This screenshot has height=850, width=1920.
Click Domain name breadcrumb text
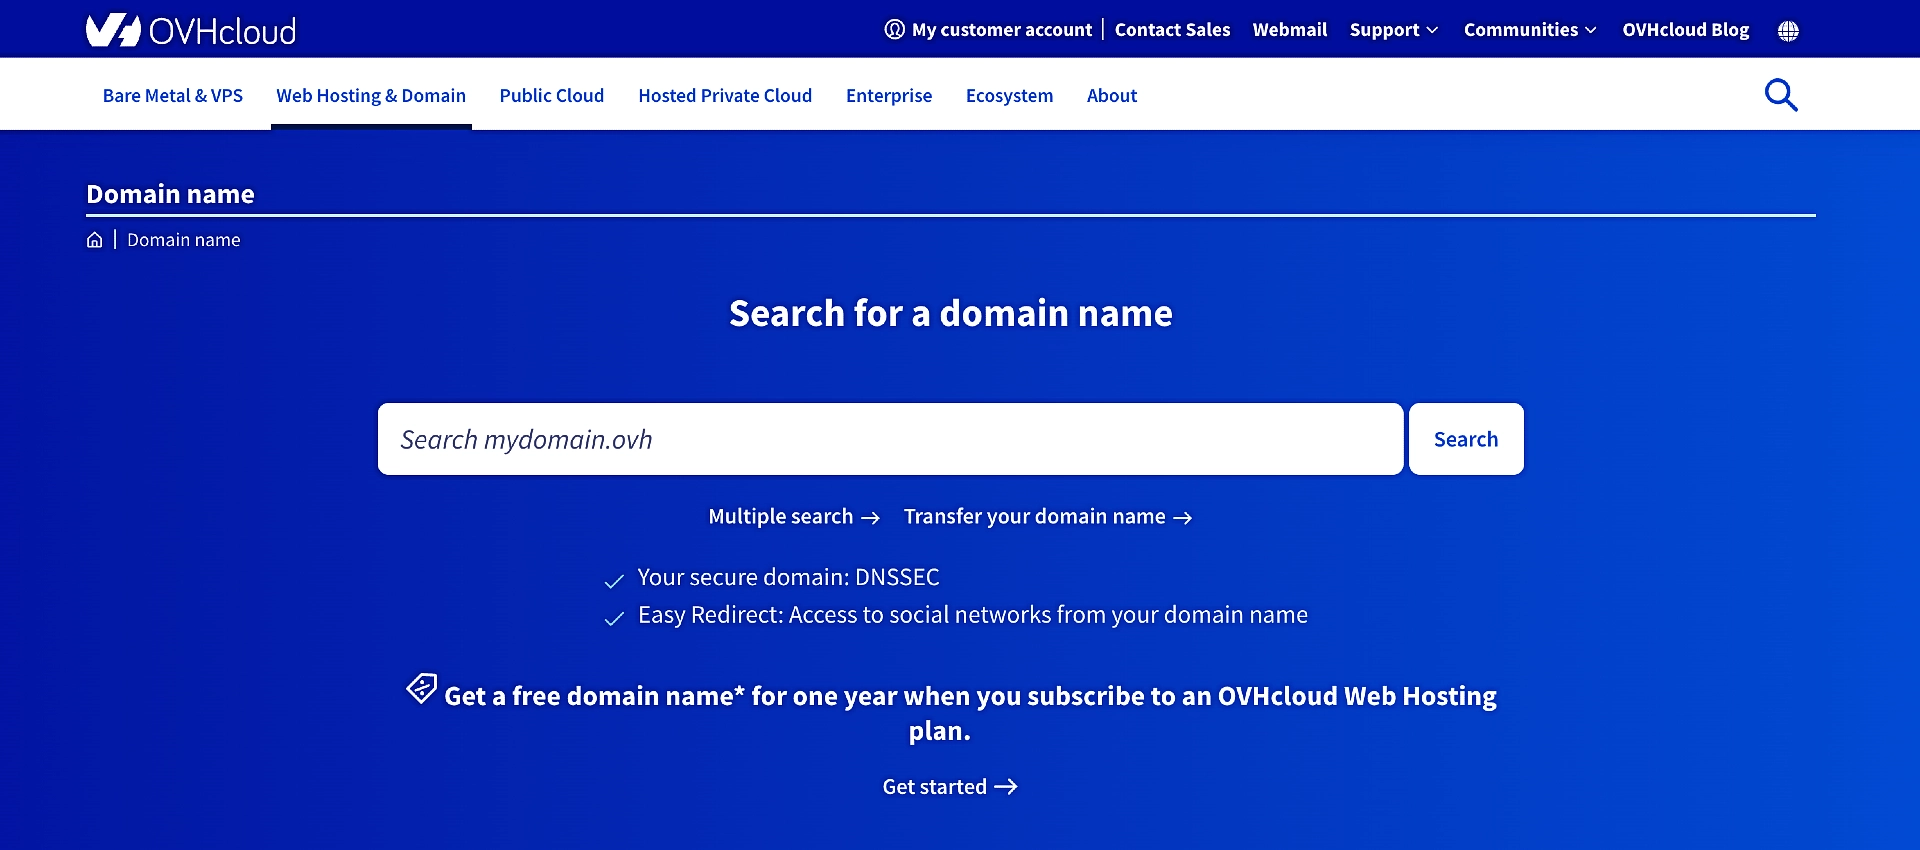(184, 240)
